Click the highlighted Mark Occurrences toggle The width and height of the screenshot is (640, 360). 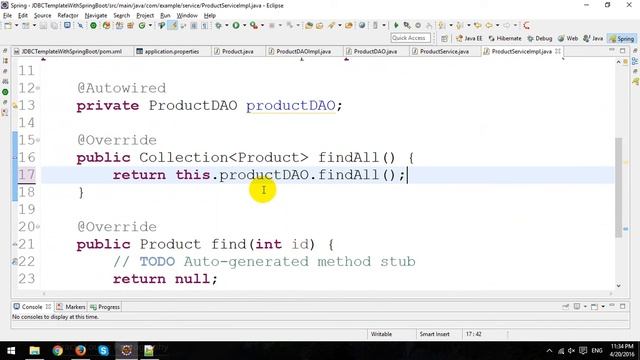point(173,25)
